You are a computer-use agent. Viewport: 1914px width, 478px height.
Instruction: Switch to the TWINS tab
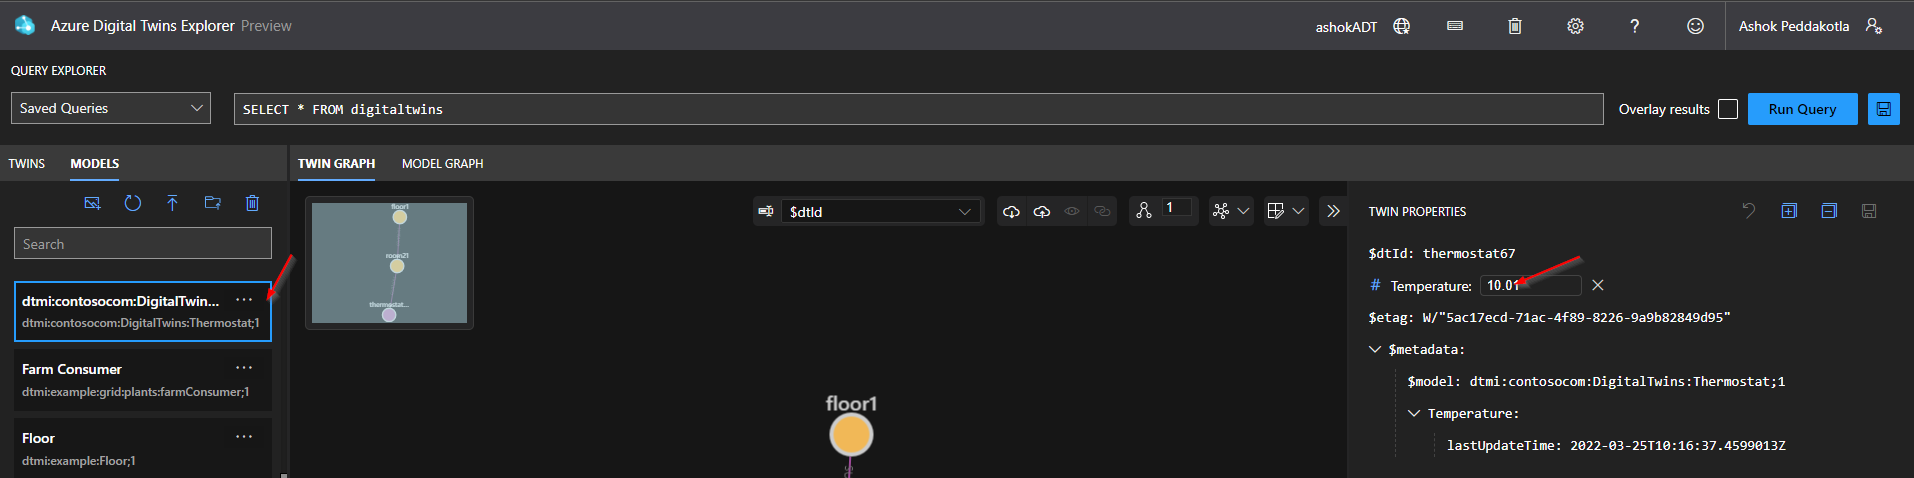[x=27, y=163]
